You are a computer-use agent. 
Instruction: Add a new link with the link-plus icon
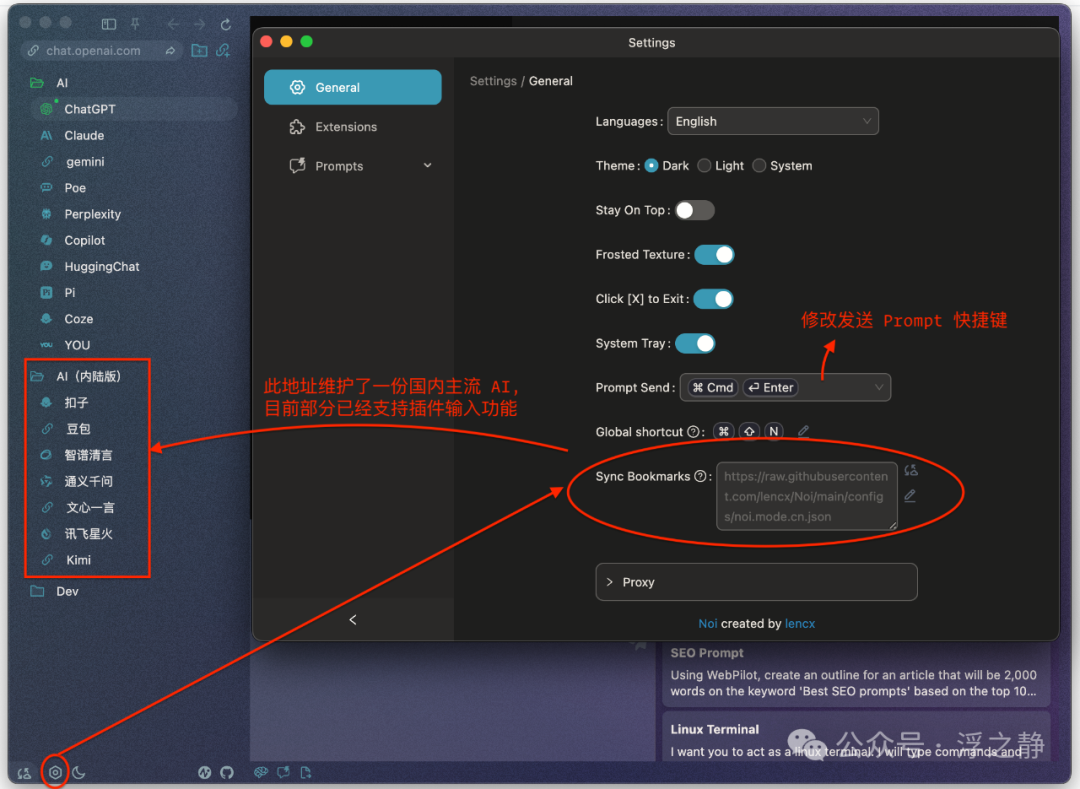tap(223, 50)
